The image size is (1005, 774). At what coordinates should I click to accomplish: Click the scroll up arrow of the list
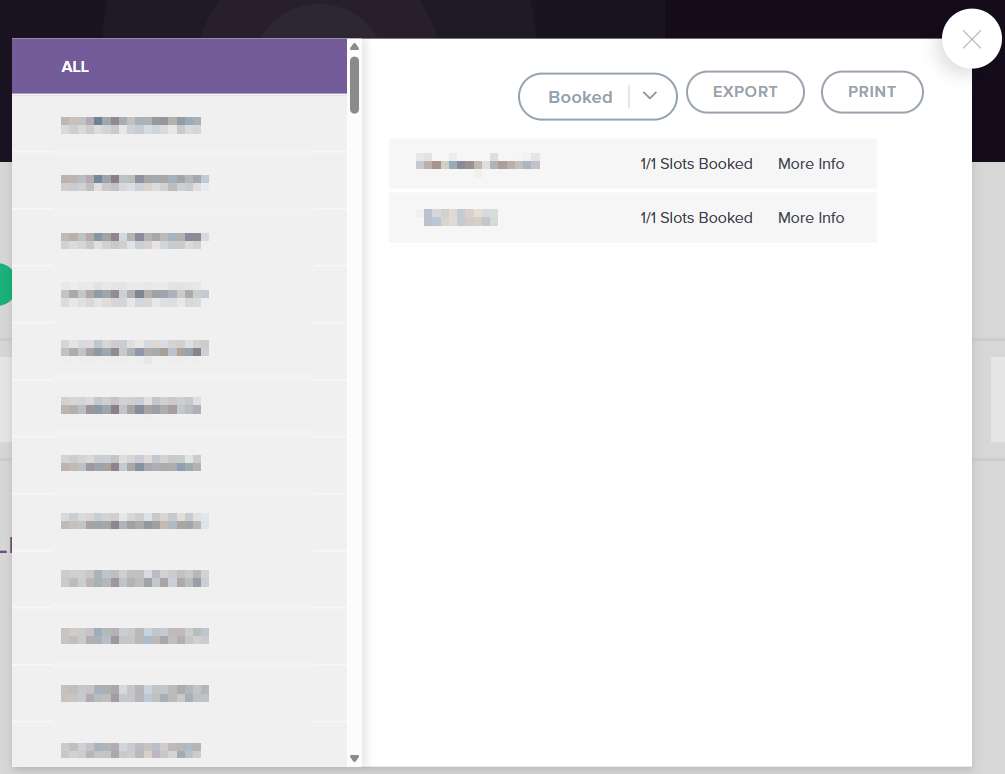354,46
